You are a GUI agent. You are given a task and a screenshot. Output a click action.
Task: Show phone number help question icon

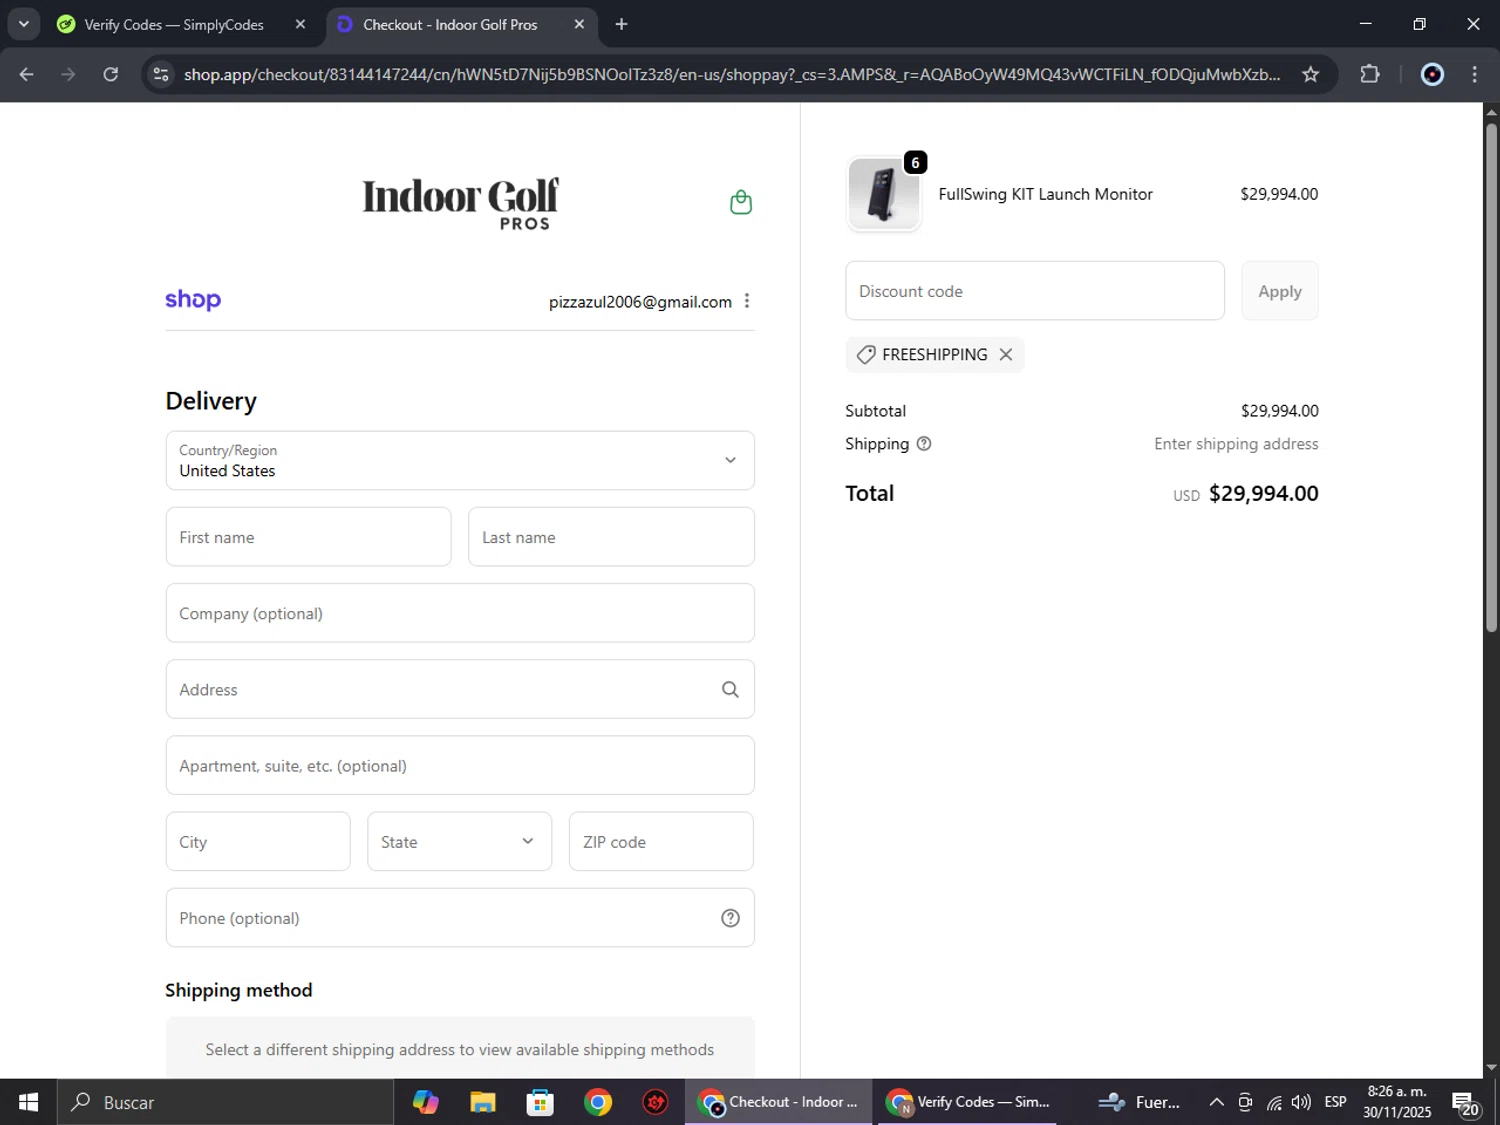730,918
